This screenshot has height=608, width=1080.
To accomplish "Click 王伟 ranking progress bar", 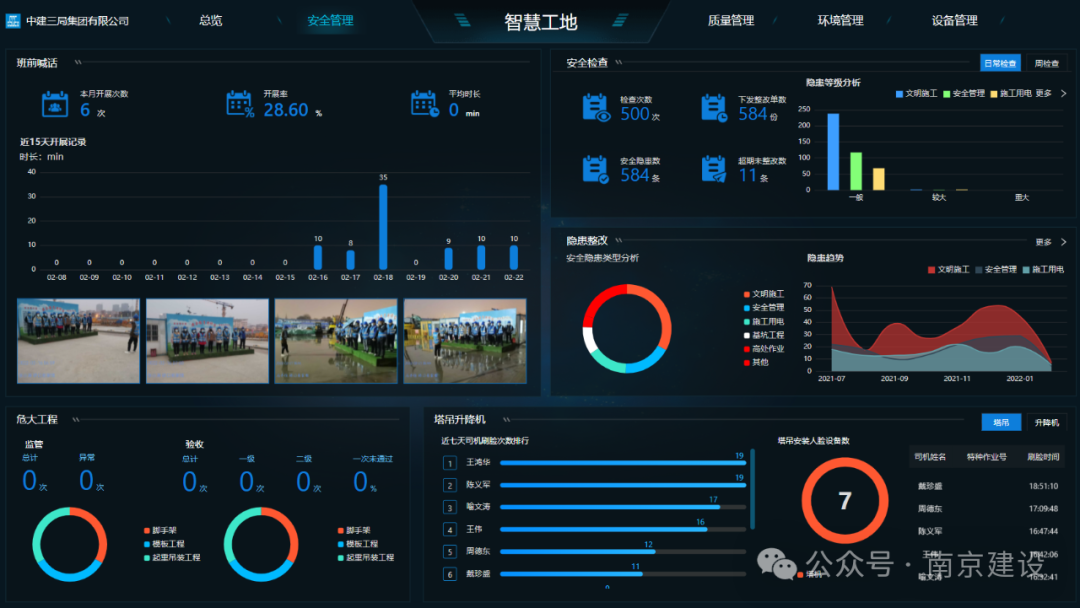I will (x=623, y=530).
